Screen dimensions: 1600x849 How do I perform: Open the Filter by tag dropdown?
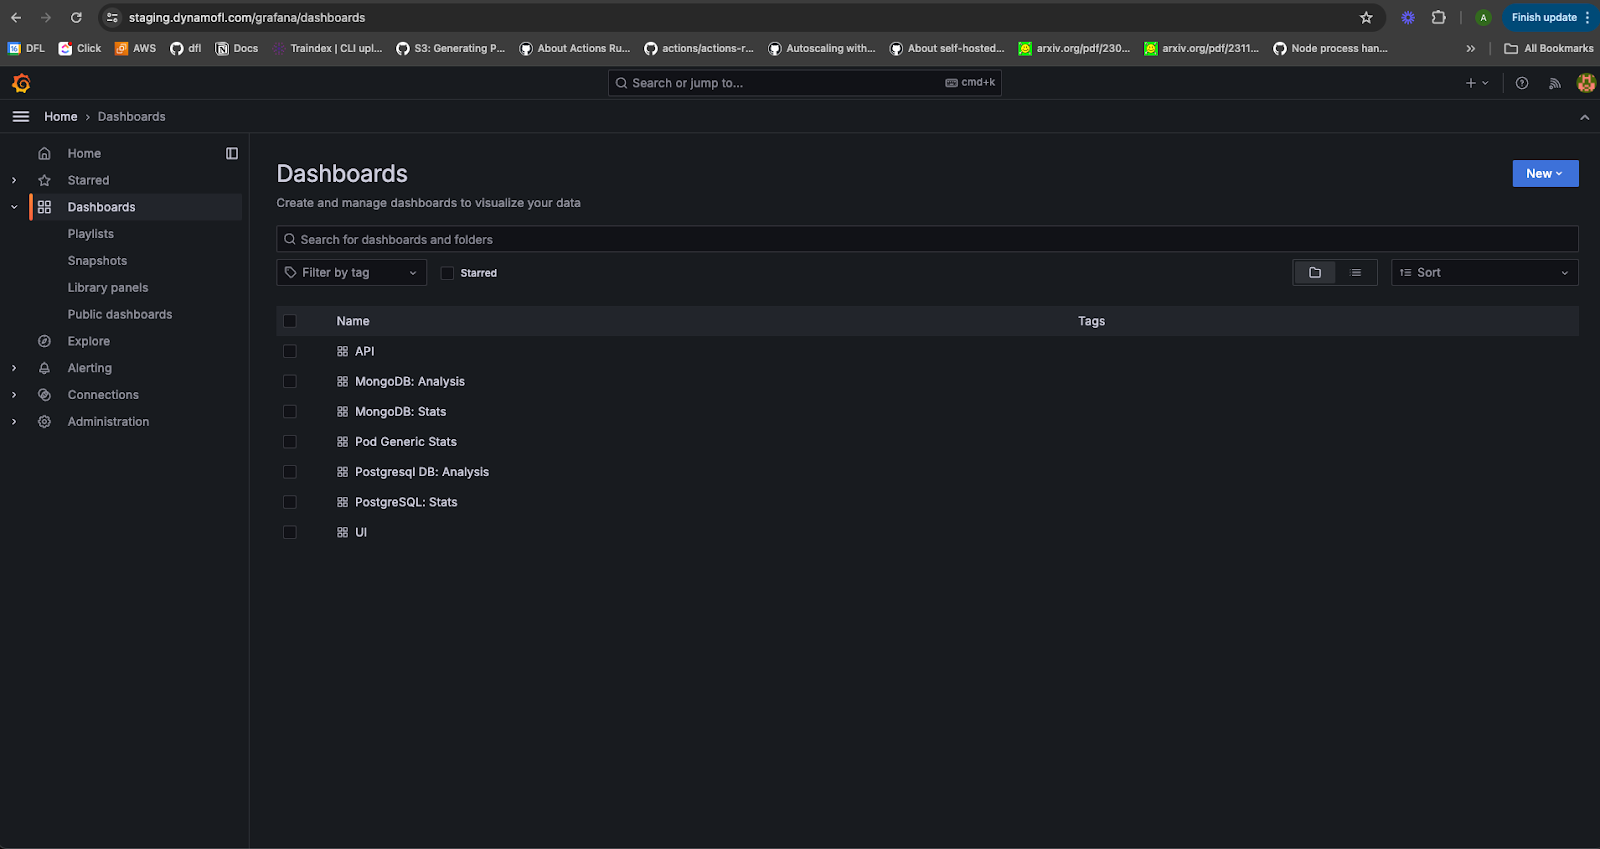pyautogui.click(x=351, y=272)
